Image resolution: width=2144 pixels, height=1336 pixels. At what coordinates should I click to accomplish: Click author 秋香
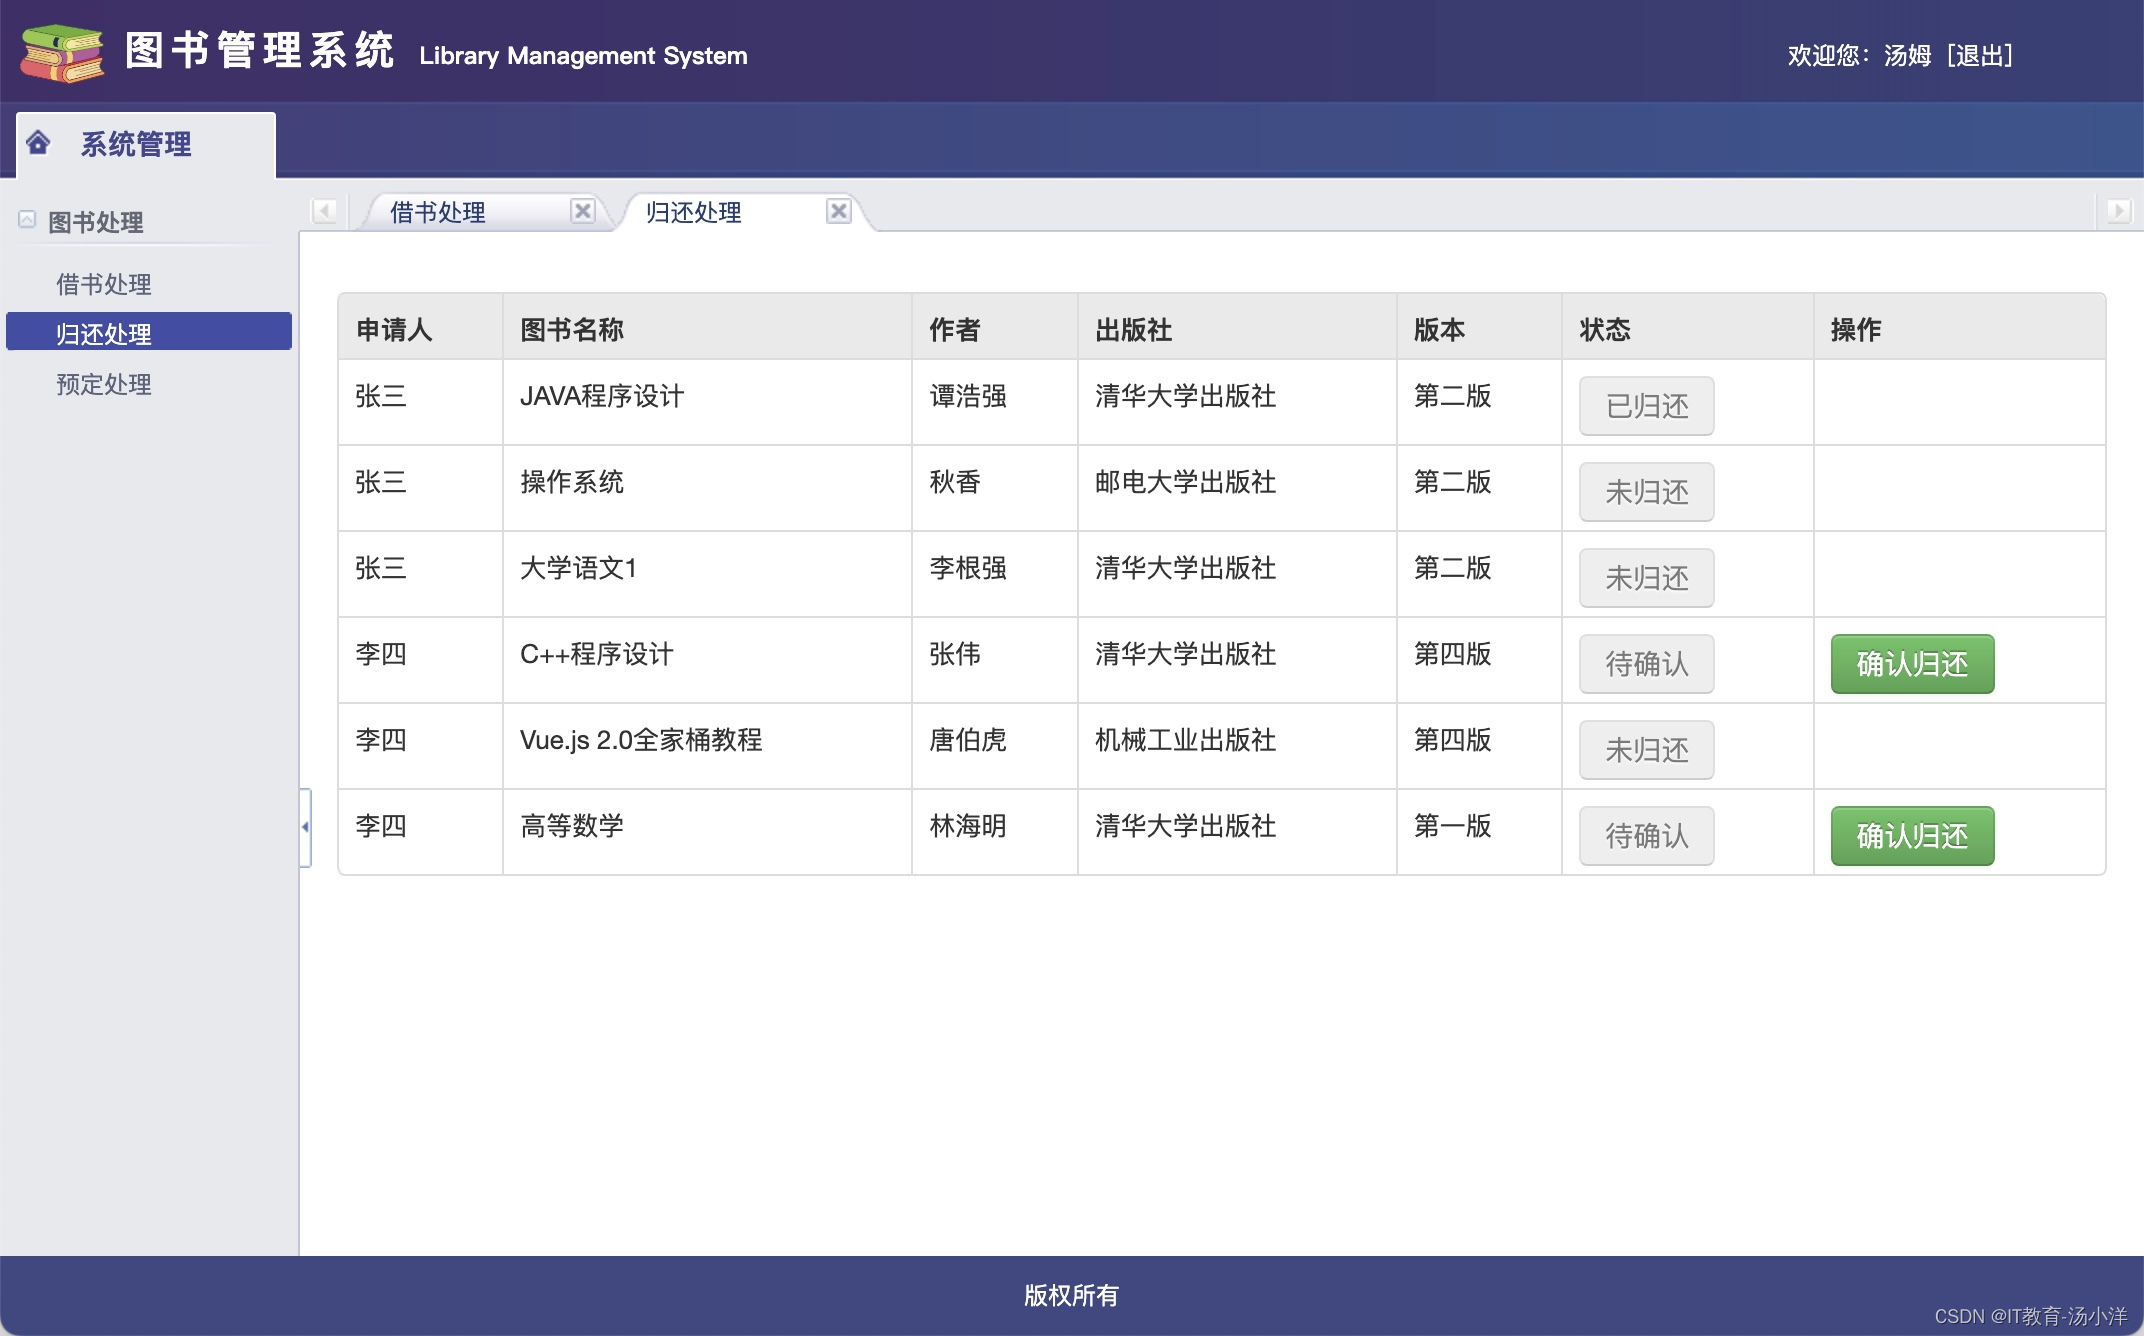click(955, 482)
